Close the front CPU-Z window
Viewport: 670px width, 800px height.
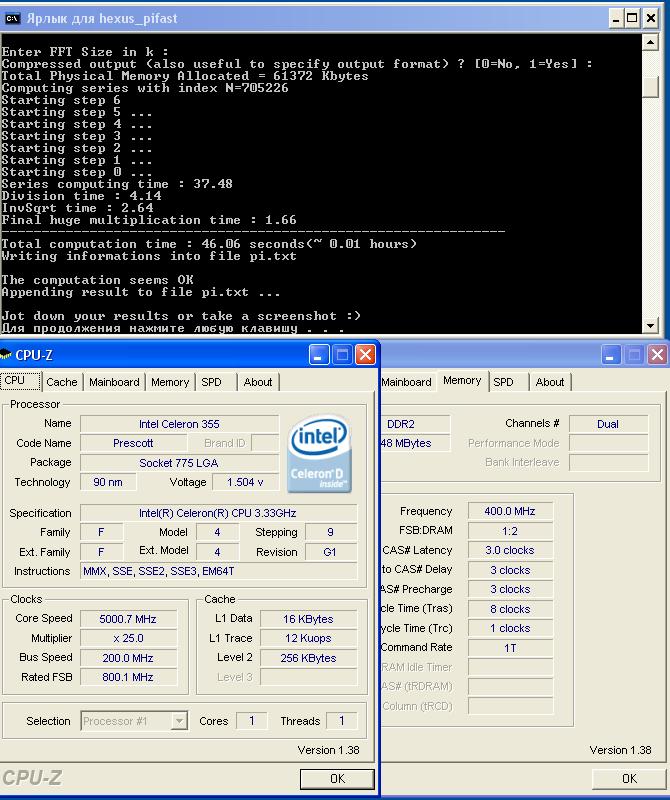click(x=365, y=355)
